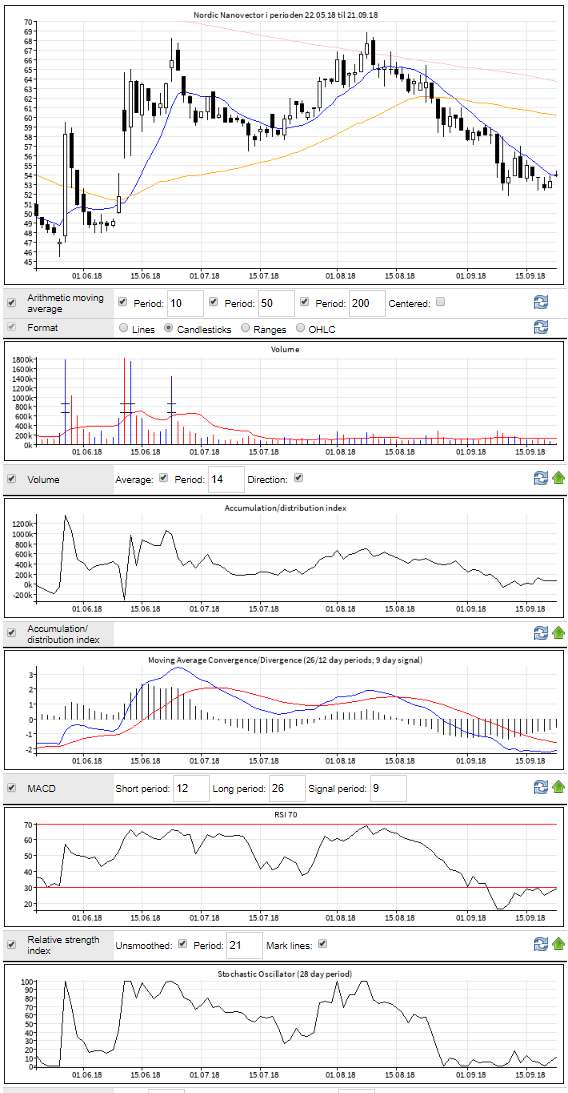Click the 'Short period:' label
The image size is (568, 1093).
(142, 789)
